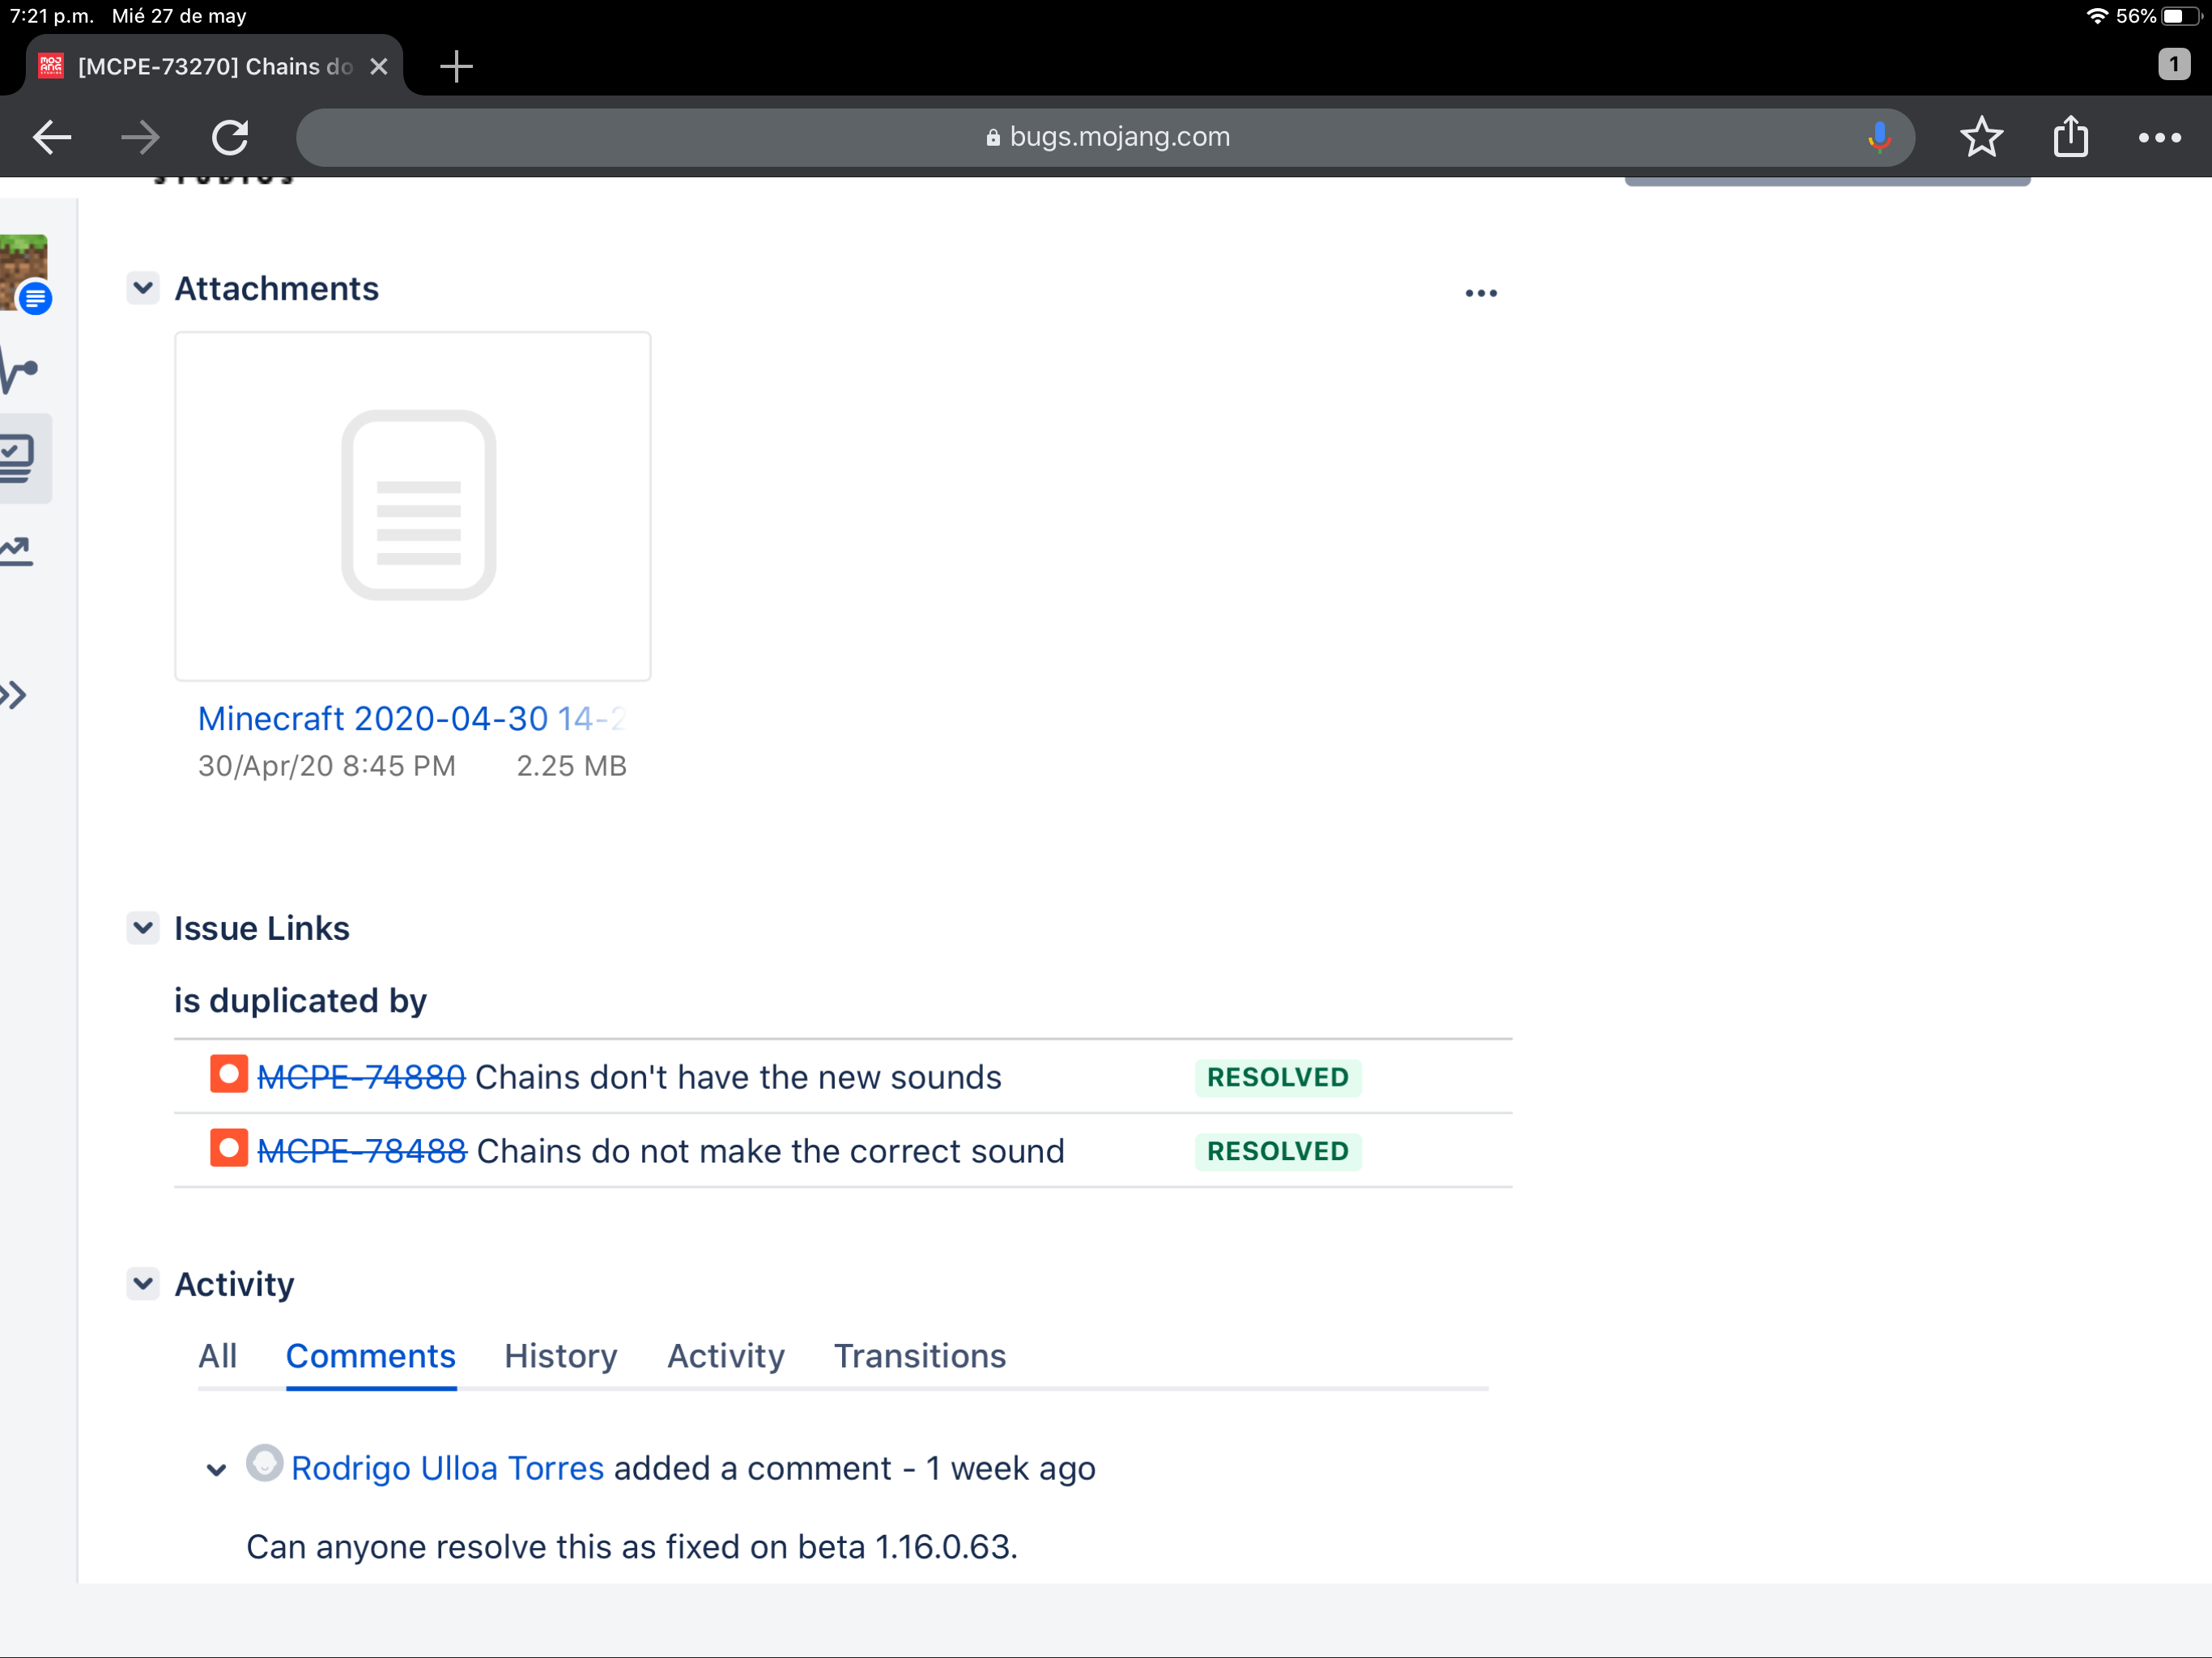Collapse the Issue Links section
The height and width of the screenshot is (1658, 2212).
[x=143, y=928]
